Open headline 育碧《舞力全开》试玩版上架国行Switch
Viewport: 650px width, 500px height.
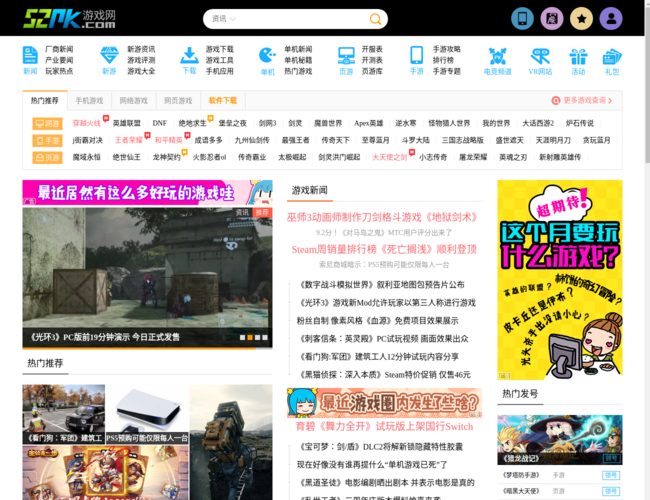pyautogui.click(x=384, y=427)
